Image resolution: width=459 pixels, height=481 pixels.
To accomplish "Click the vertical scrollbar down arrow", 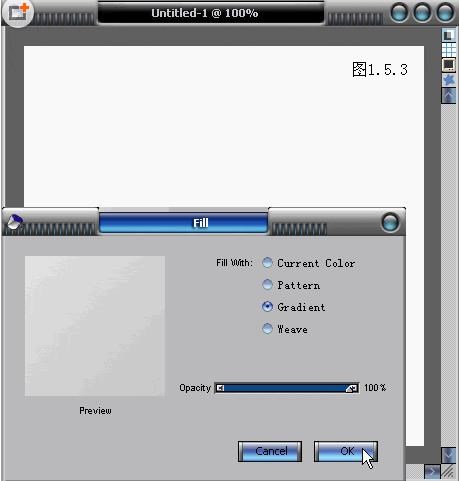I will (449, 455).
